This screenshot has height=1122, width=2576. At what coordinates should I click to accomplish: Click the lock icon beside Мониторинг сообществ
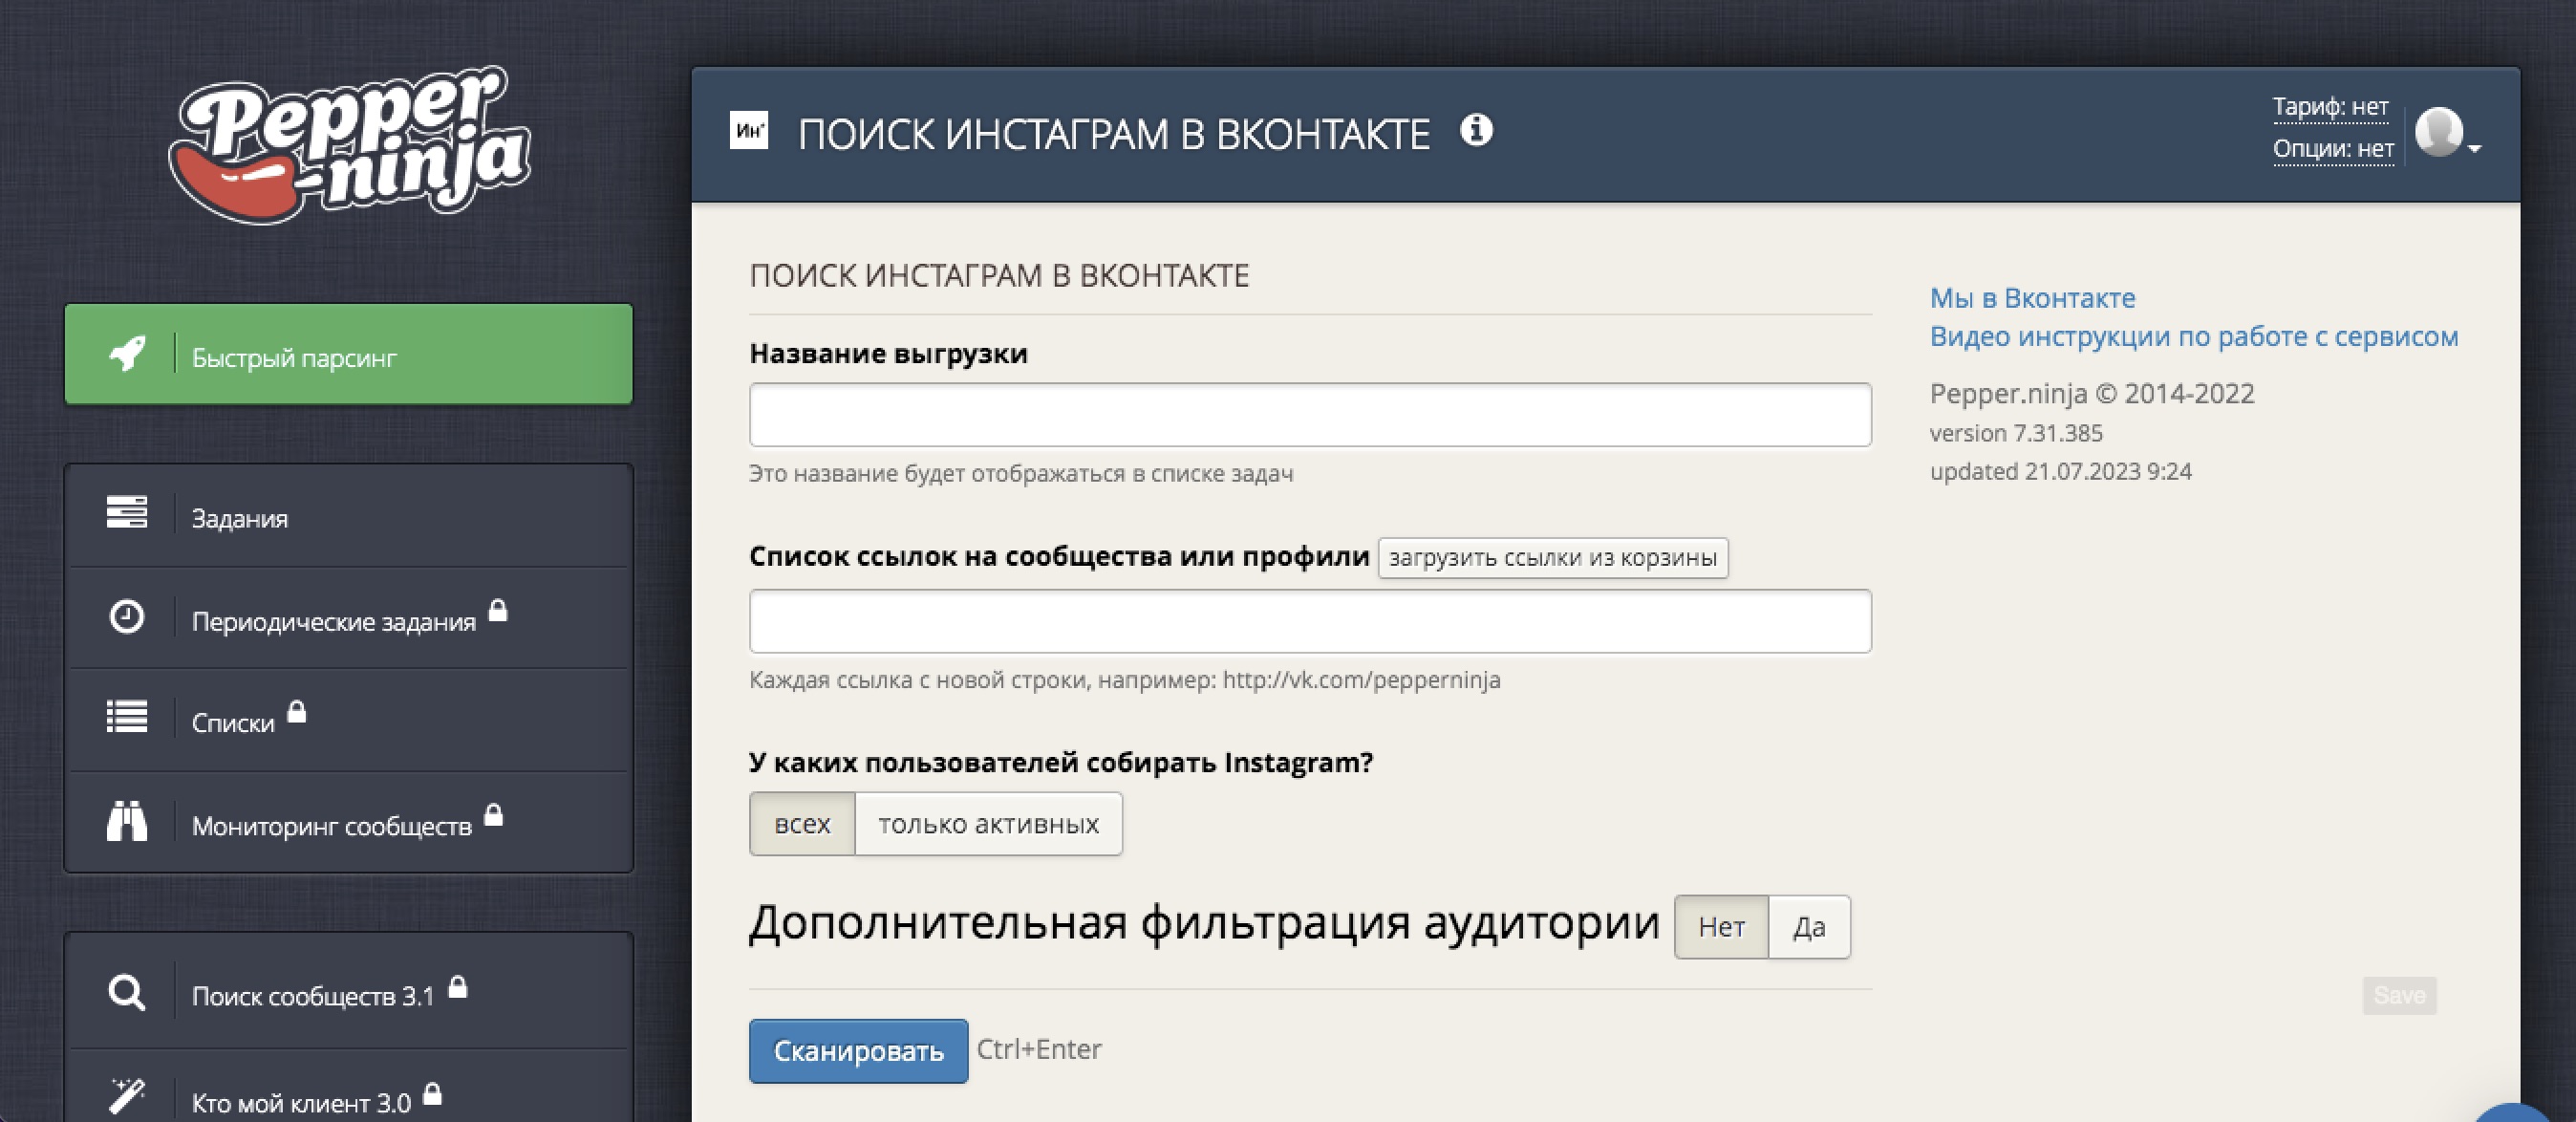(493, 815)
